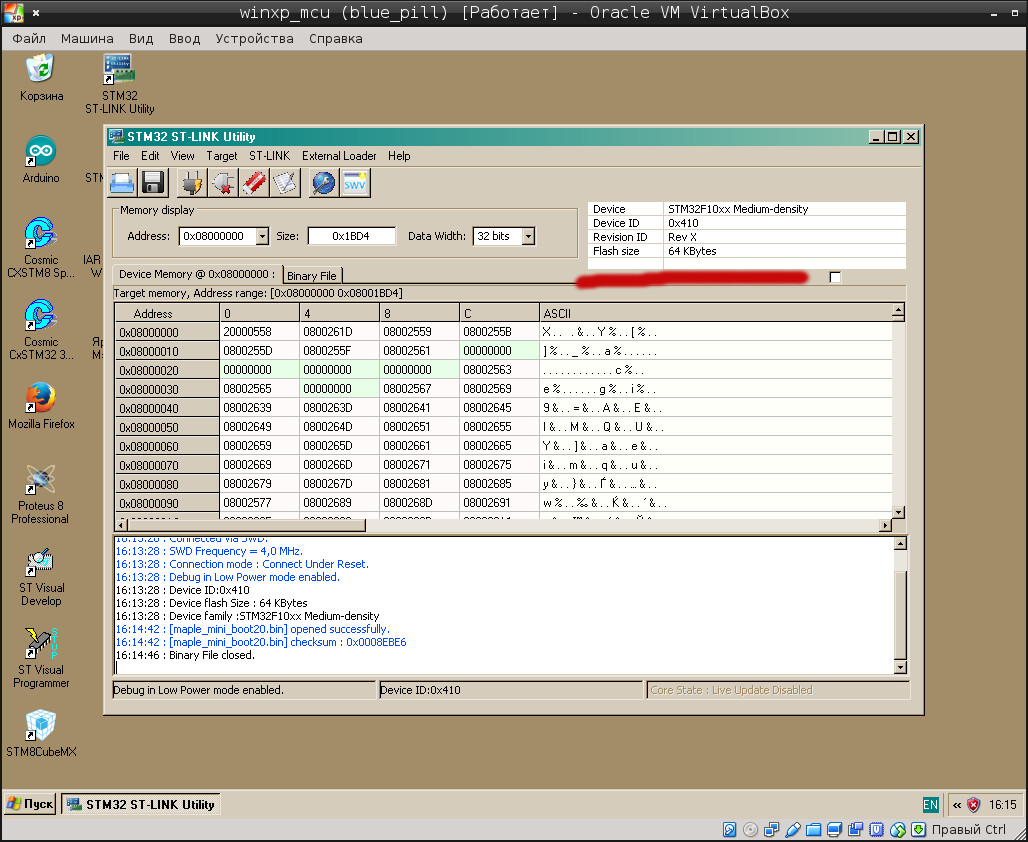Open the ST-LINK firmware update globe icon
The width and height of the screenshot is (1028, 842).
click(x=324, y=183)
